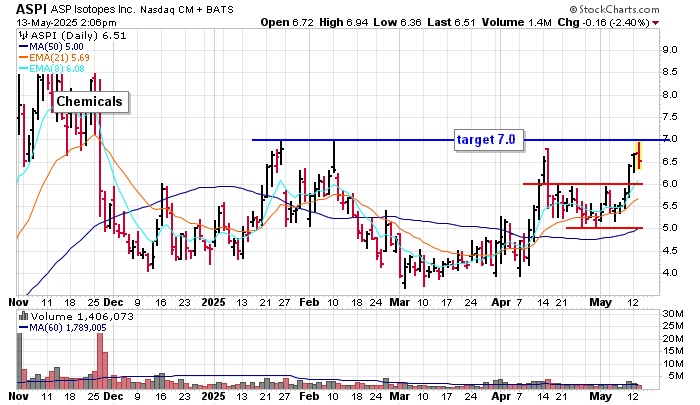Click the Dec label on the price panel's date axis
Viewport: 700px width, 405px height.
(x=113, y=302)
